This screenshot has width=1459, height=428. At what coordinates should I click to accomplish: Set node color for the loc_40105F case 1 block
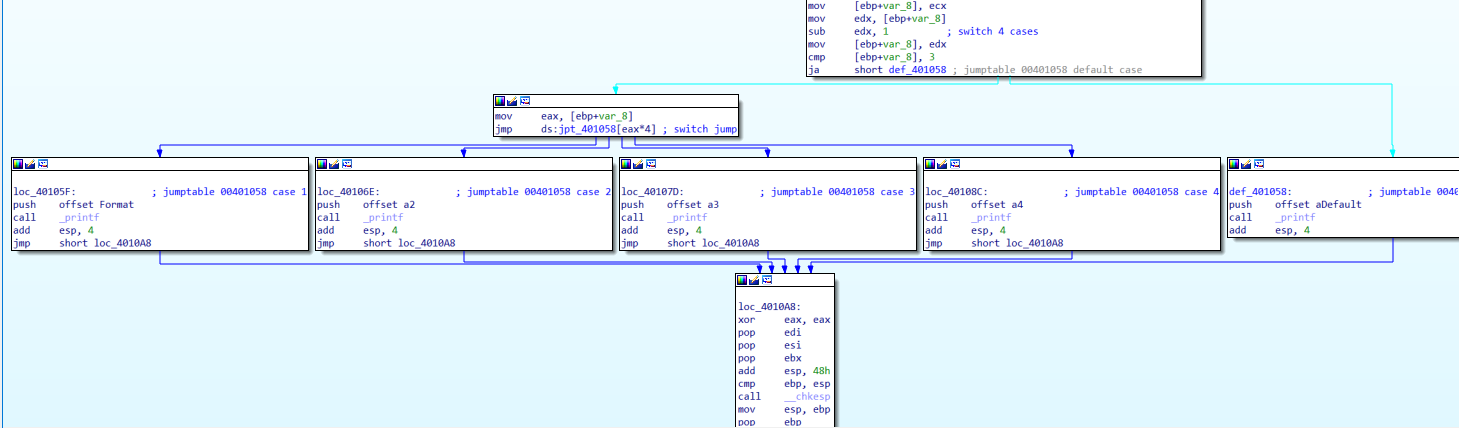click(19, 163)
